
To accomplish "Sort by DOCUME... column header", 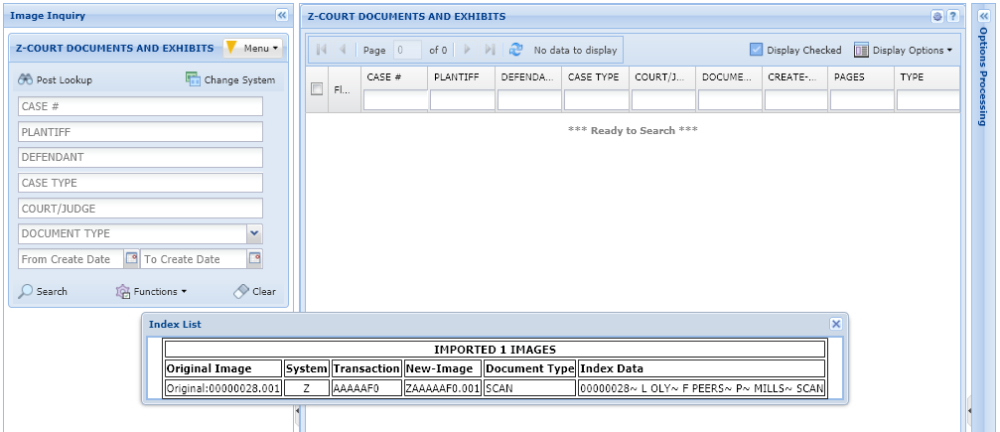I will (x=729, y=77).
